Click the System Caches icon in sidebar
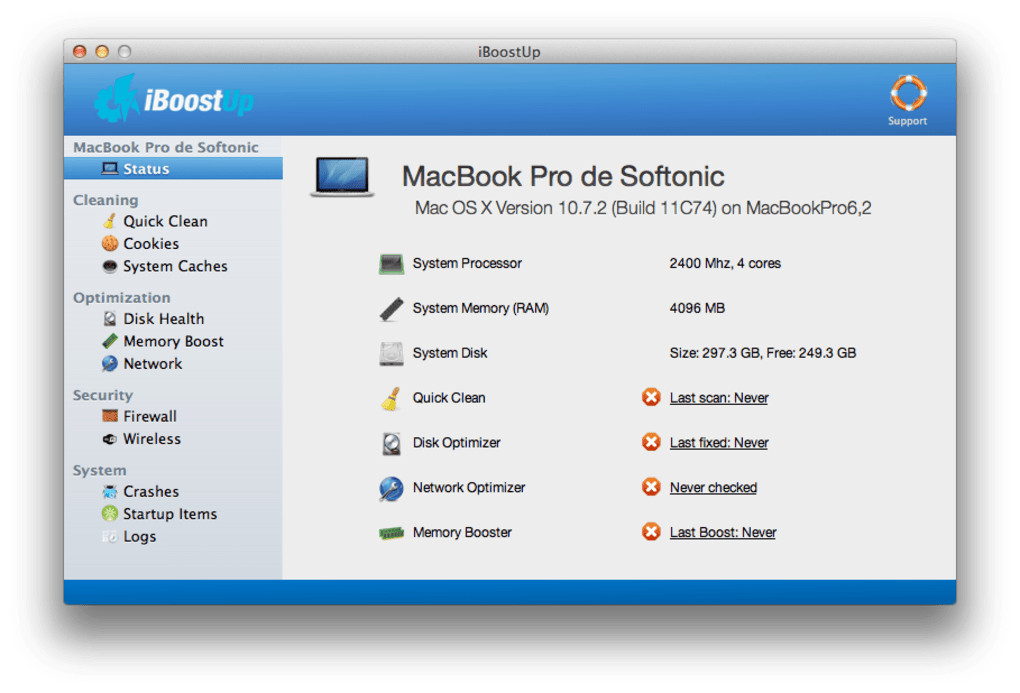Viewport: 1020px width, 693px height. point(109,266)
